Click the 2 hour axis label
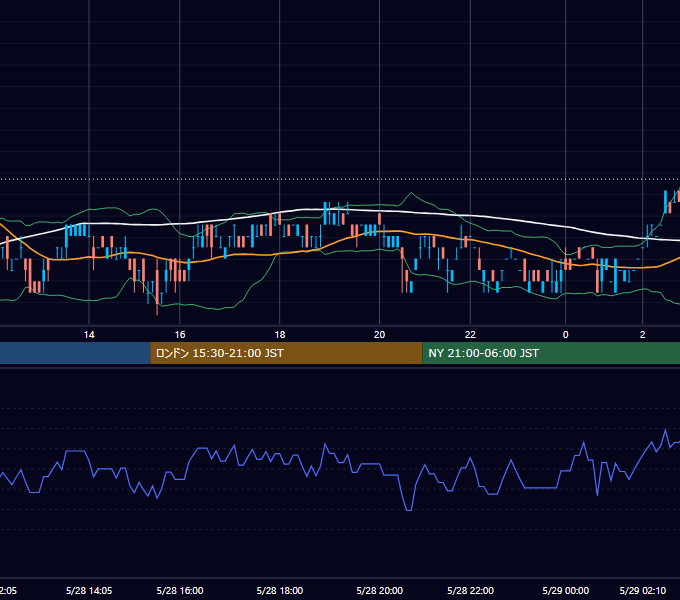The width and height of the screenshot is (680, 600). 643,335
